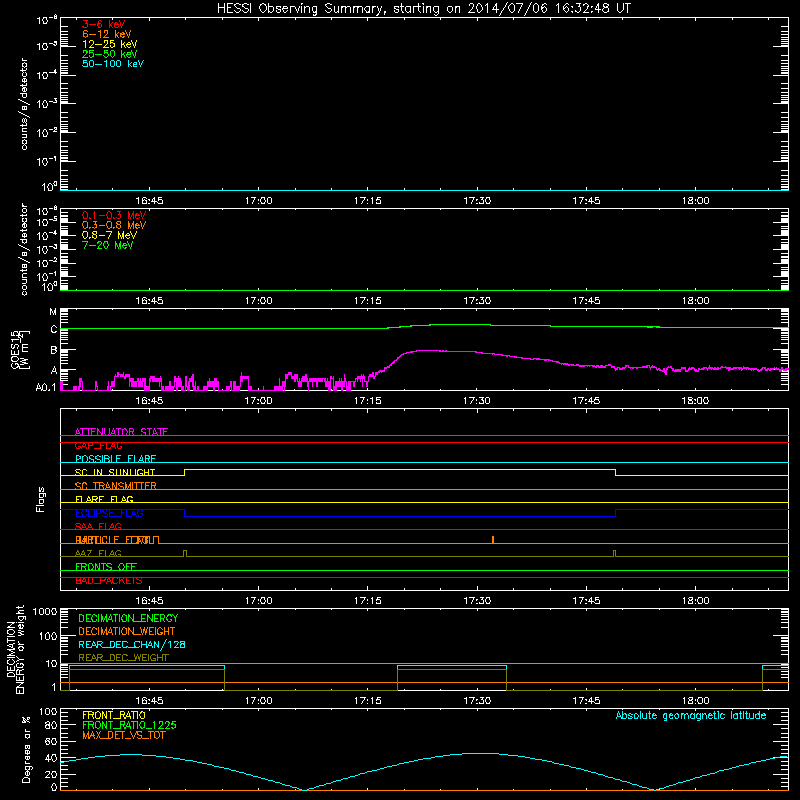The image size is (800, 800).
Task: Click the Degrees or % axis title
Action: [x=26, y=749]
